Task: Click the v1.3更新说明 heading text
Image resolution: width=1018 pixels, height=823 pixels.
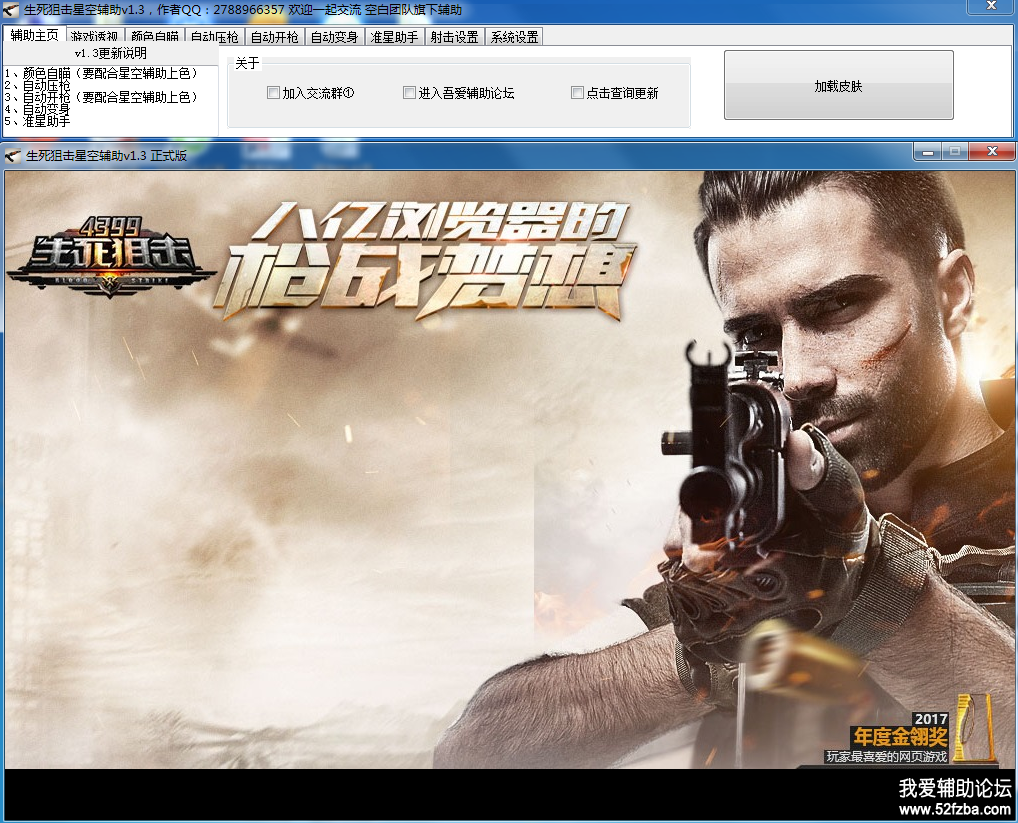Action: [x=110, y=53]
